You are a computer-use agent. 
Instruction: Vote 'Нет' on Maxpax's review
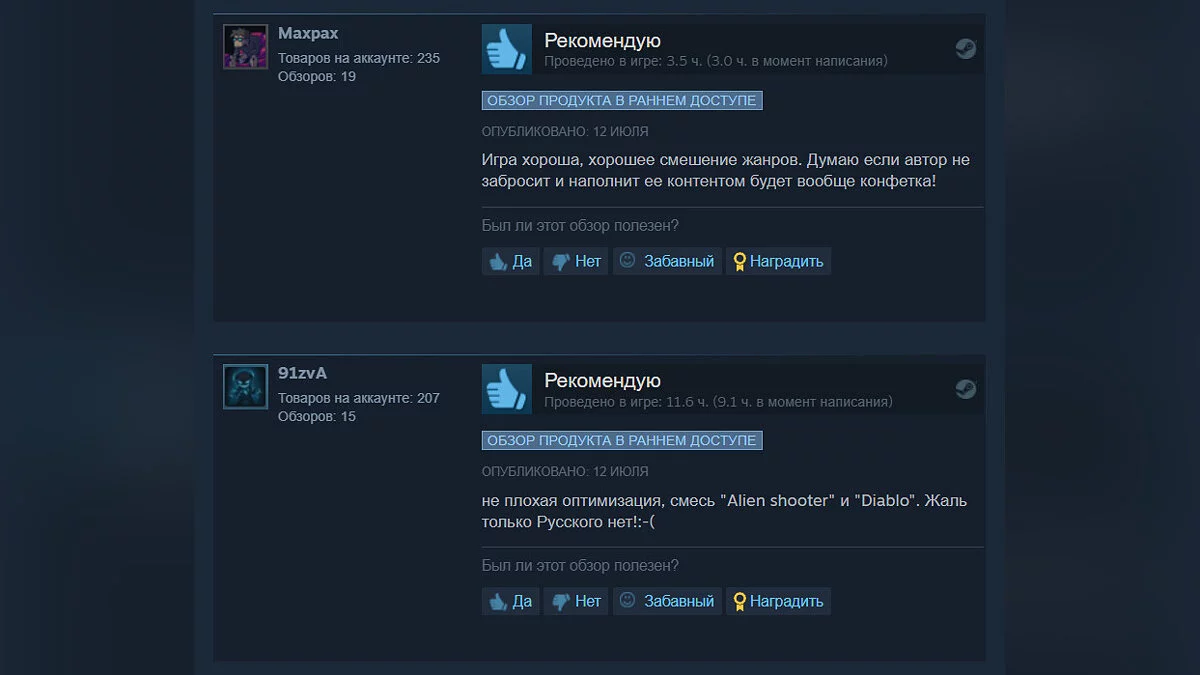pyautogui.click(x=576, y=261)
